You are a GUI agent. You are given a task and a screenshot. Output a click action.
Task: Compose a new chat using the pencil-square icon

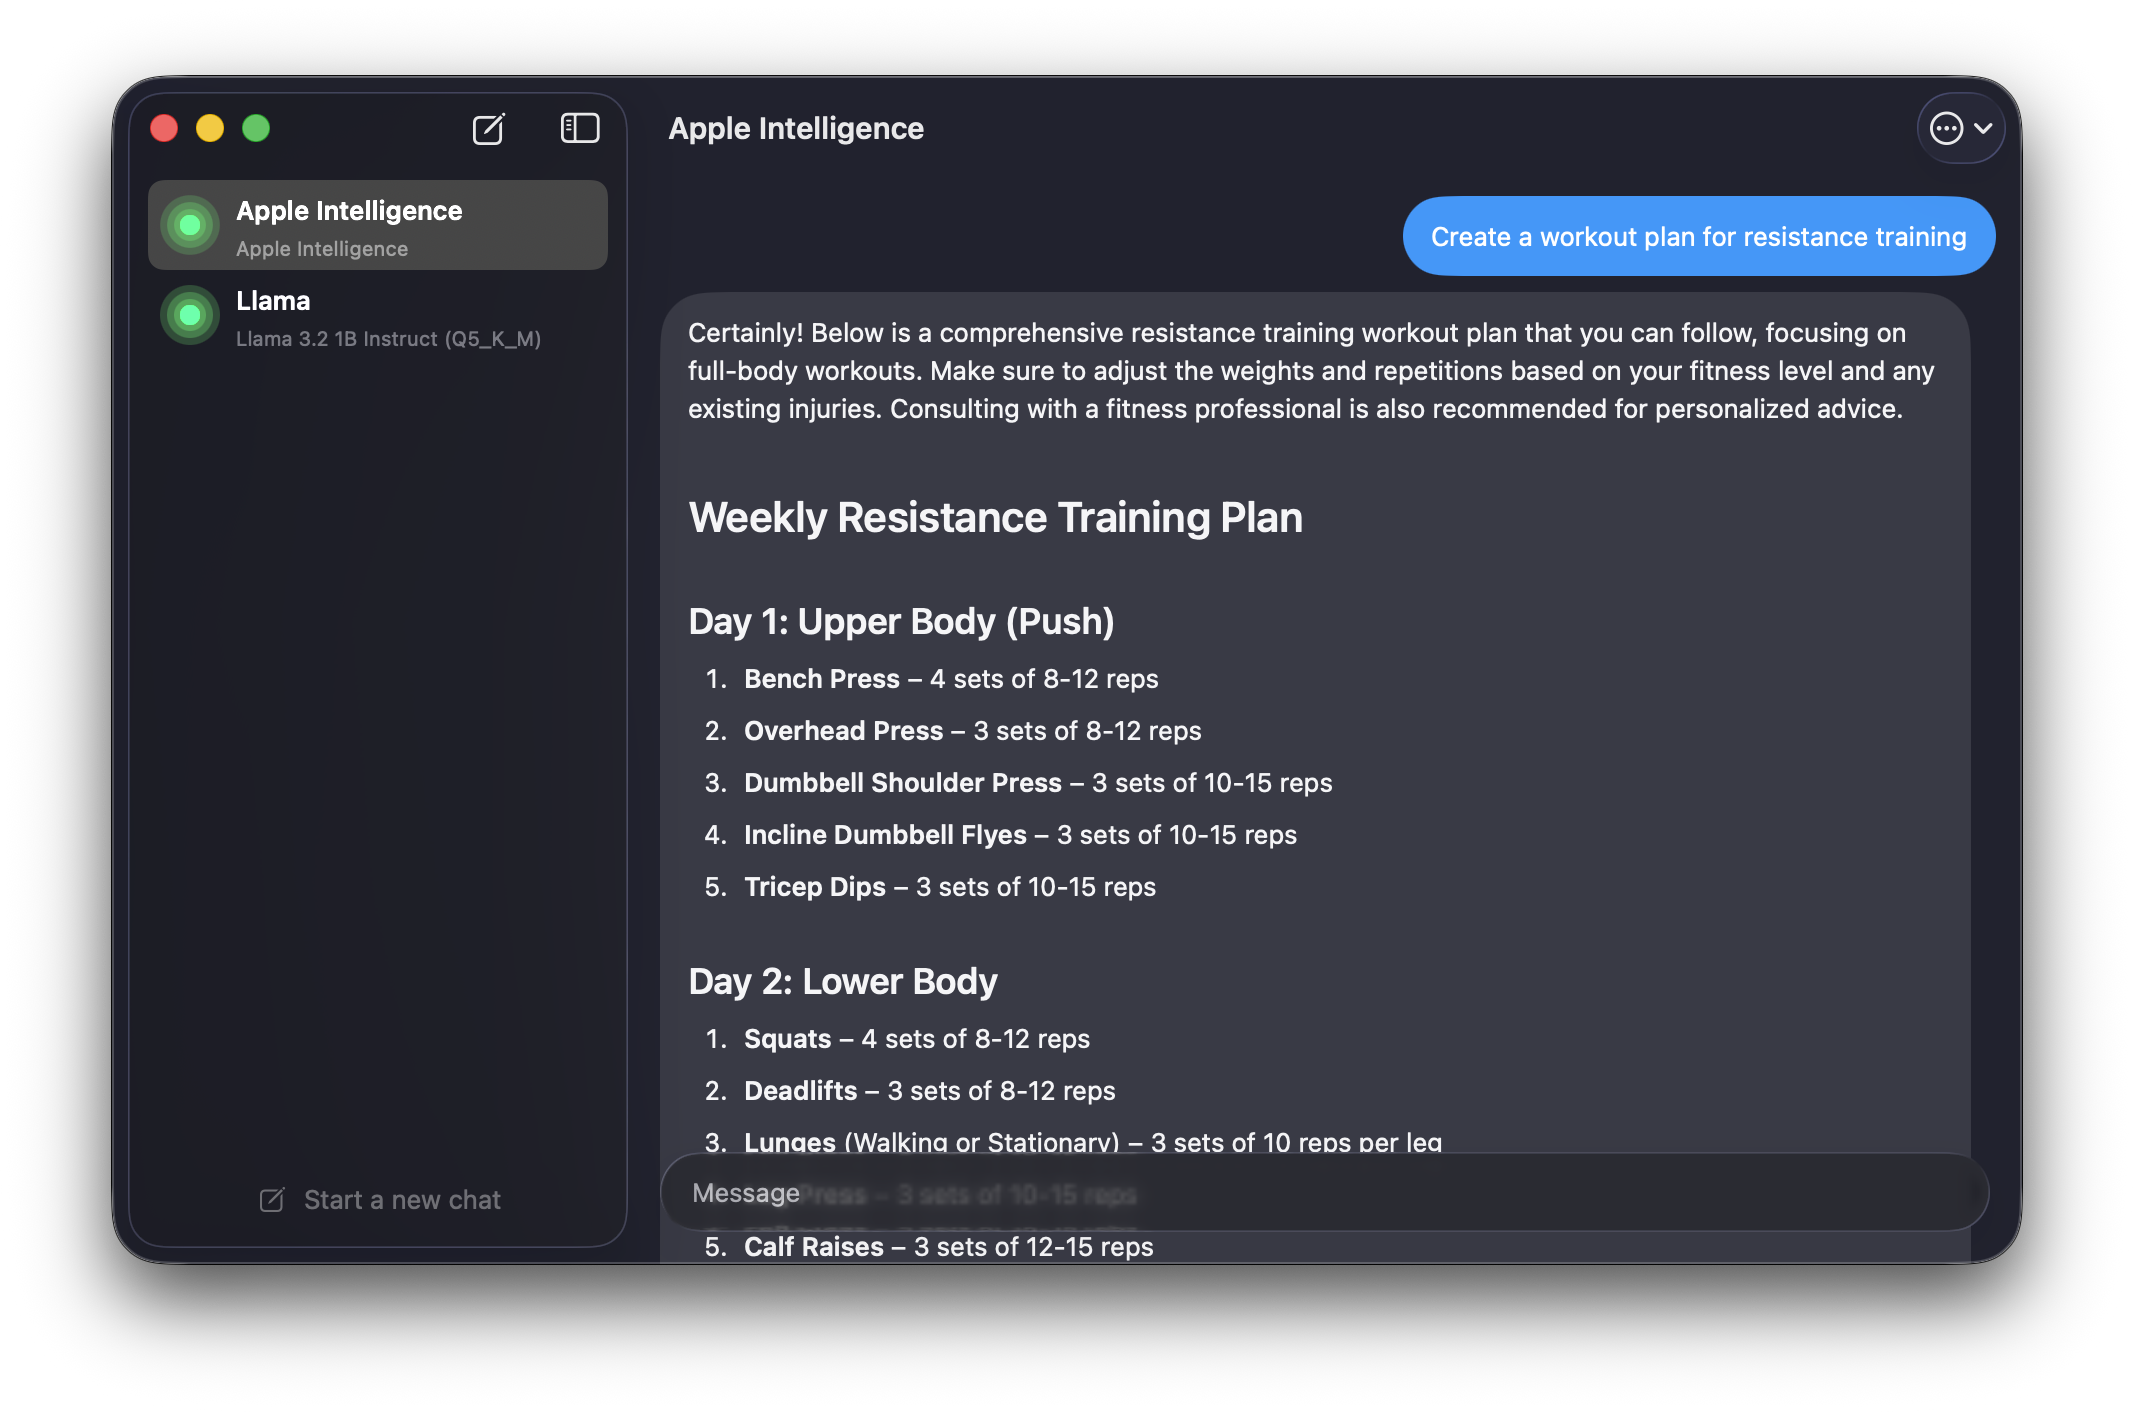489,129
